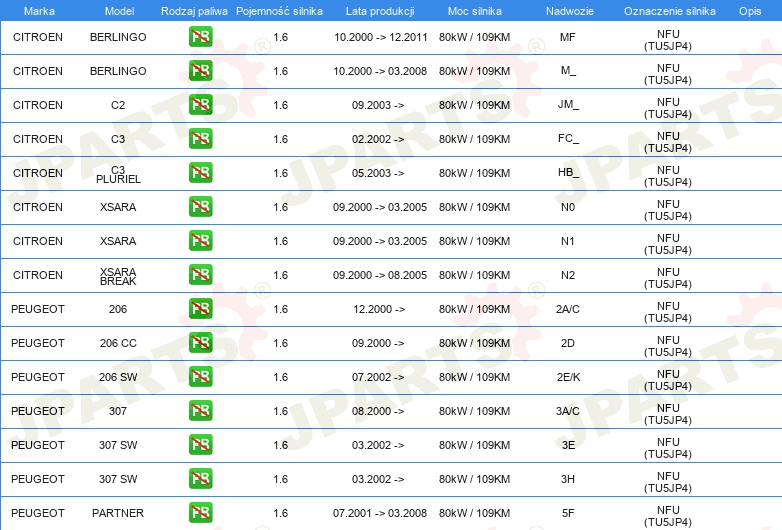
Task: Click the fuel icon for Xsara Break
Action: (200, 275)
